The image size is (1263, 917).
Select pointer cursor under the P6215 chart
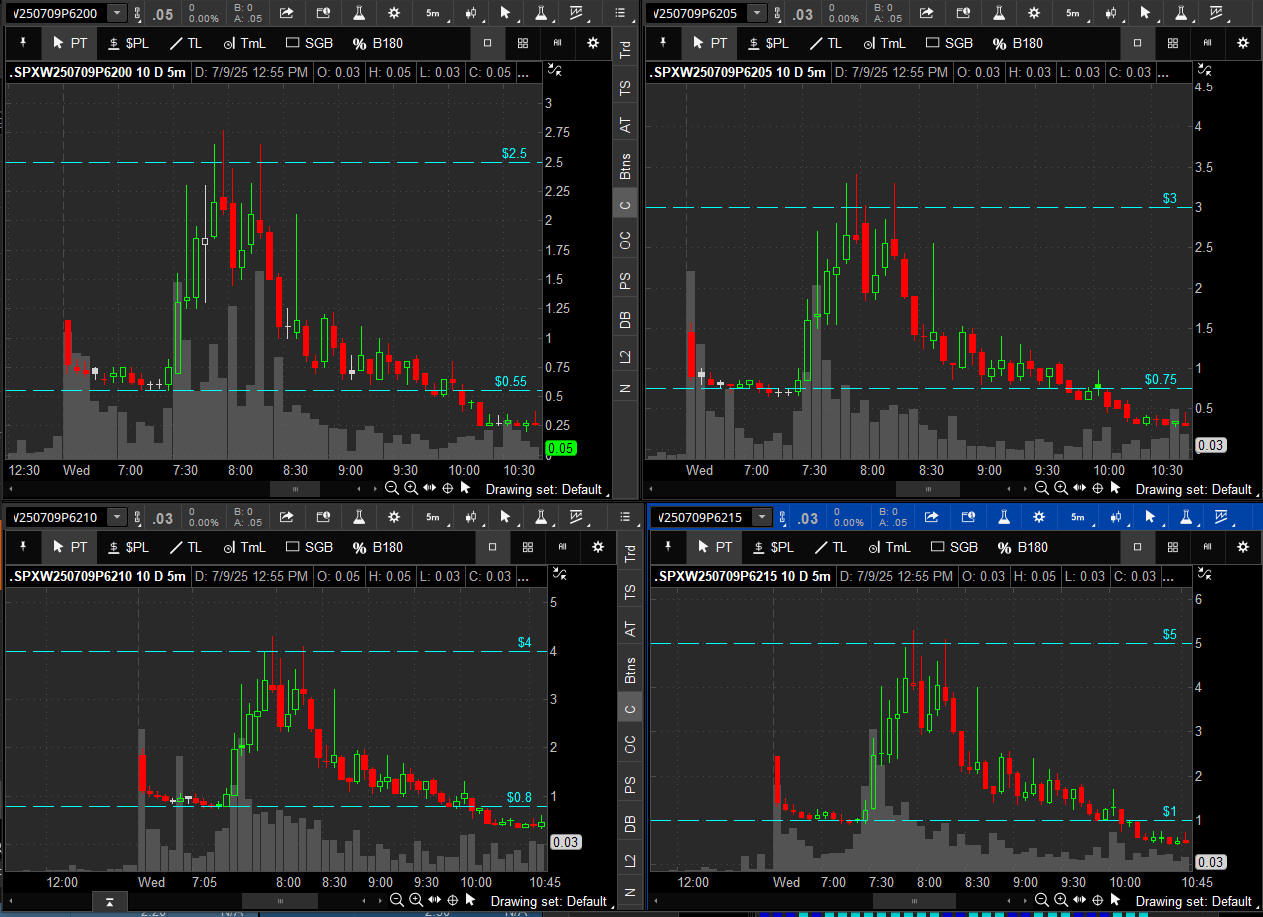tap(1115, 900)
